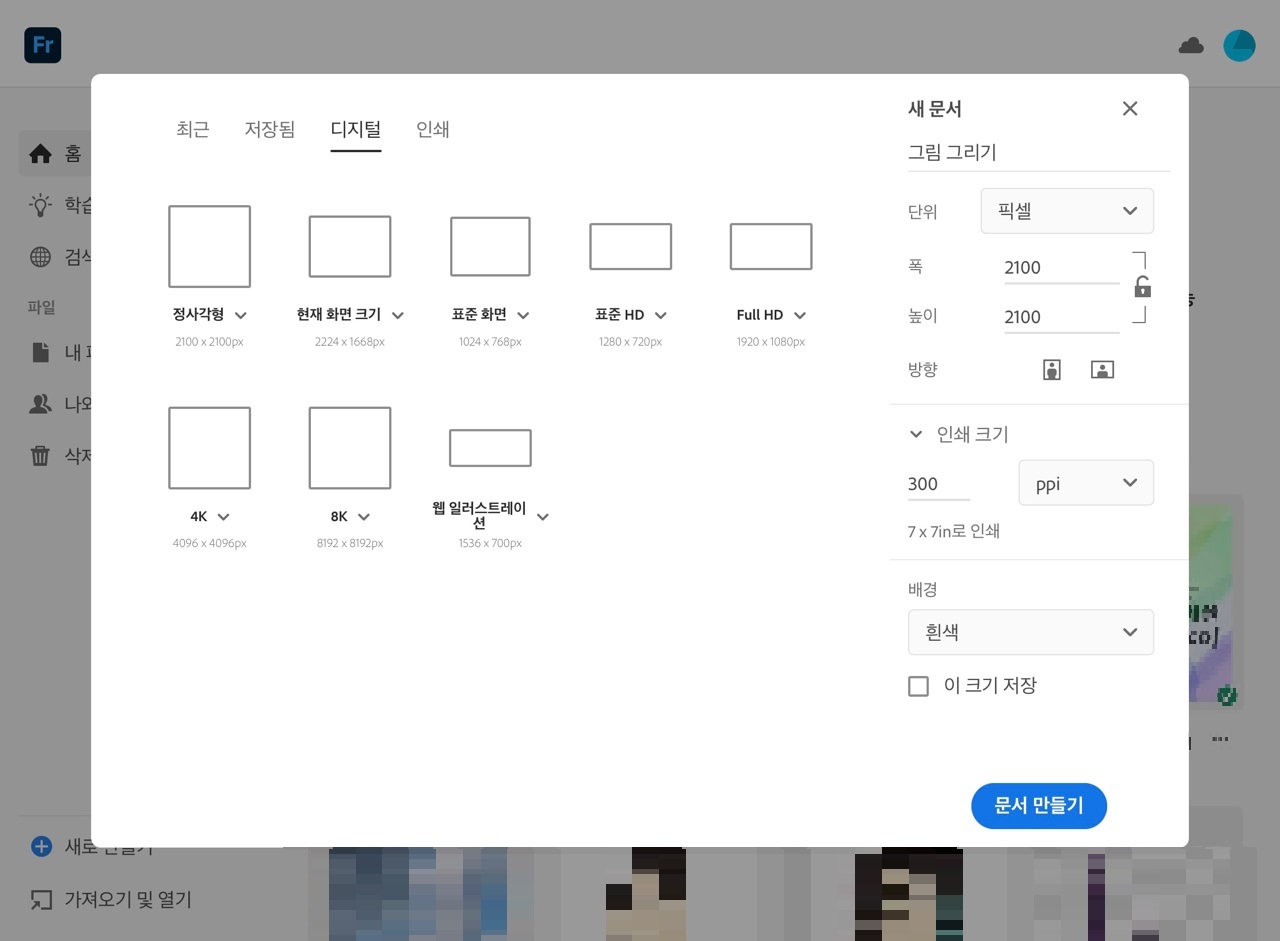1280x941 pixels.
Task: Select the 8K preset thumbnail
Action: 350,448
